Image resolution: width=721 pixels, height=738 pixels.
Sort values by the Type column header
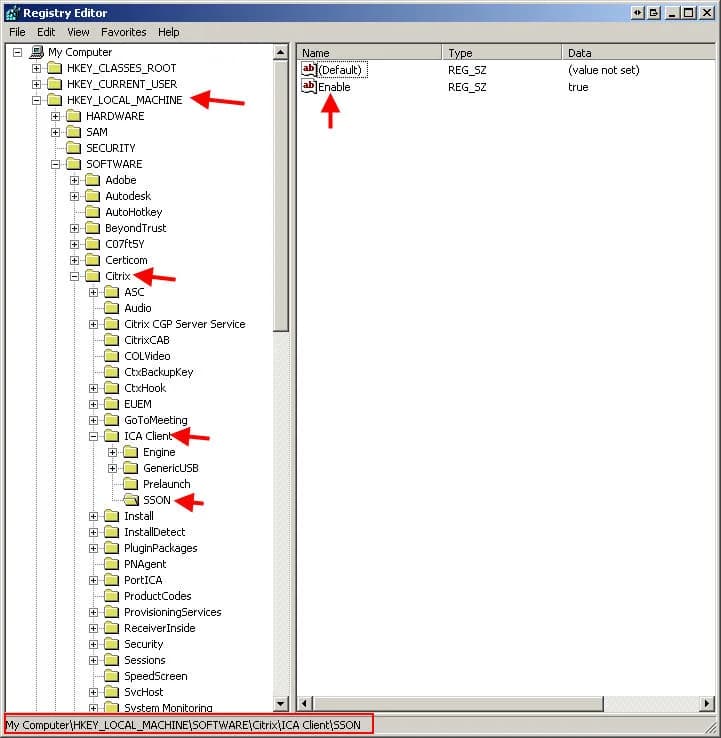pos(502,53)
